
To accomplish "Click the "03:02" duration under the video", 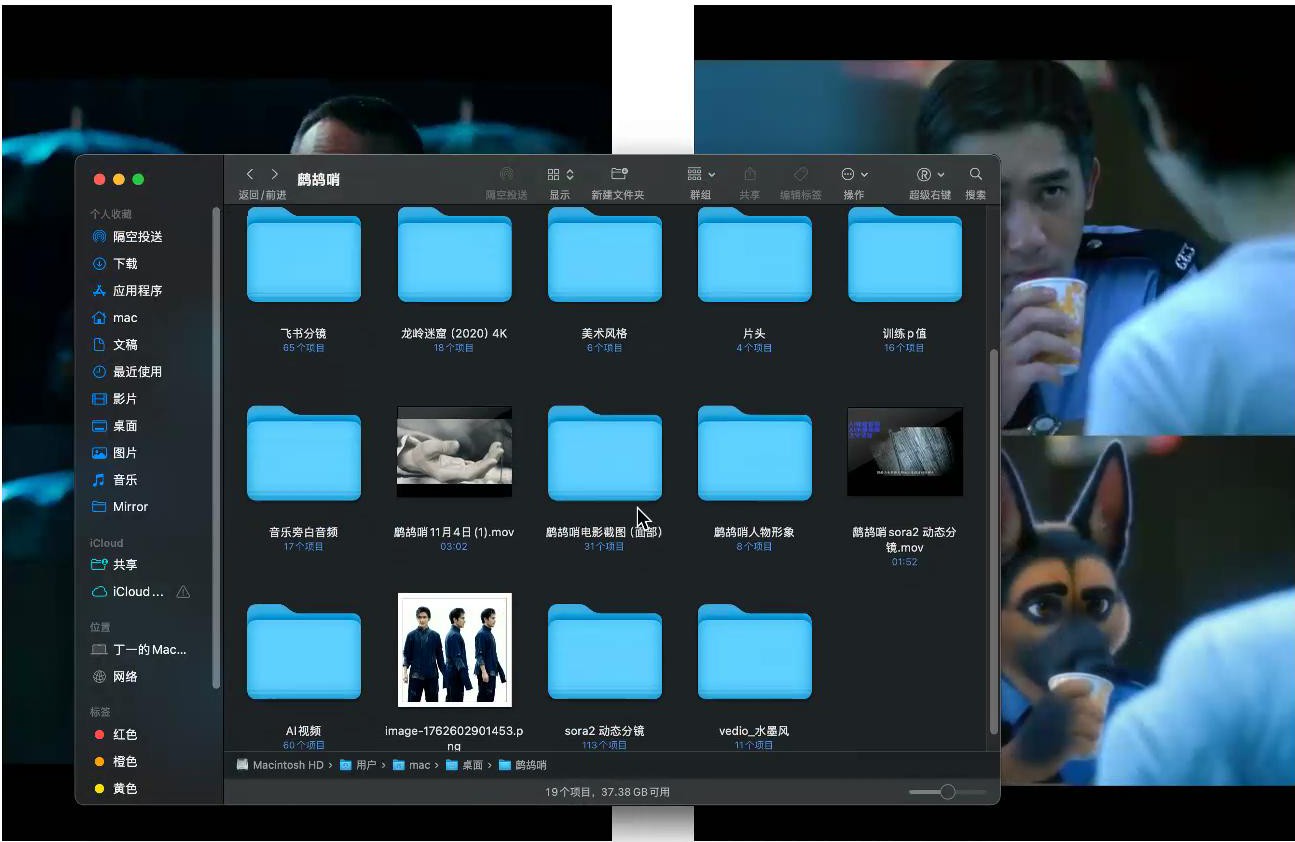I will tap(454, 547).
